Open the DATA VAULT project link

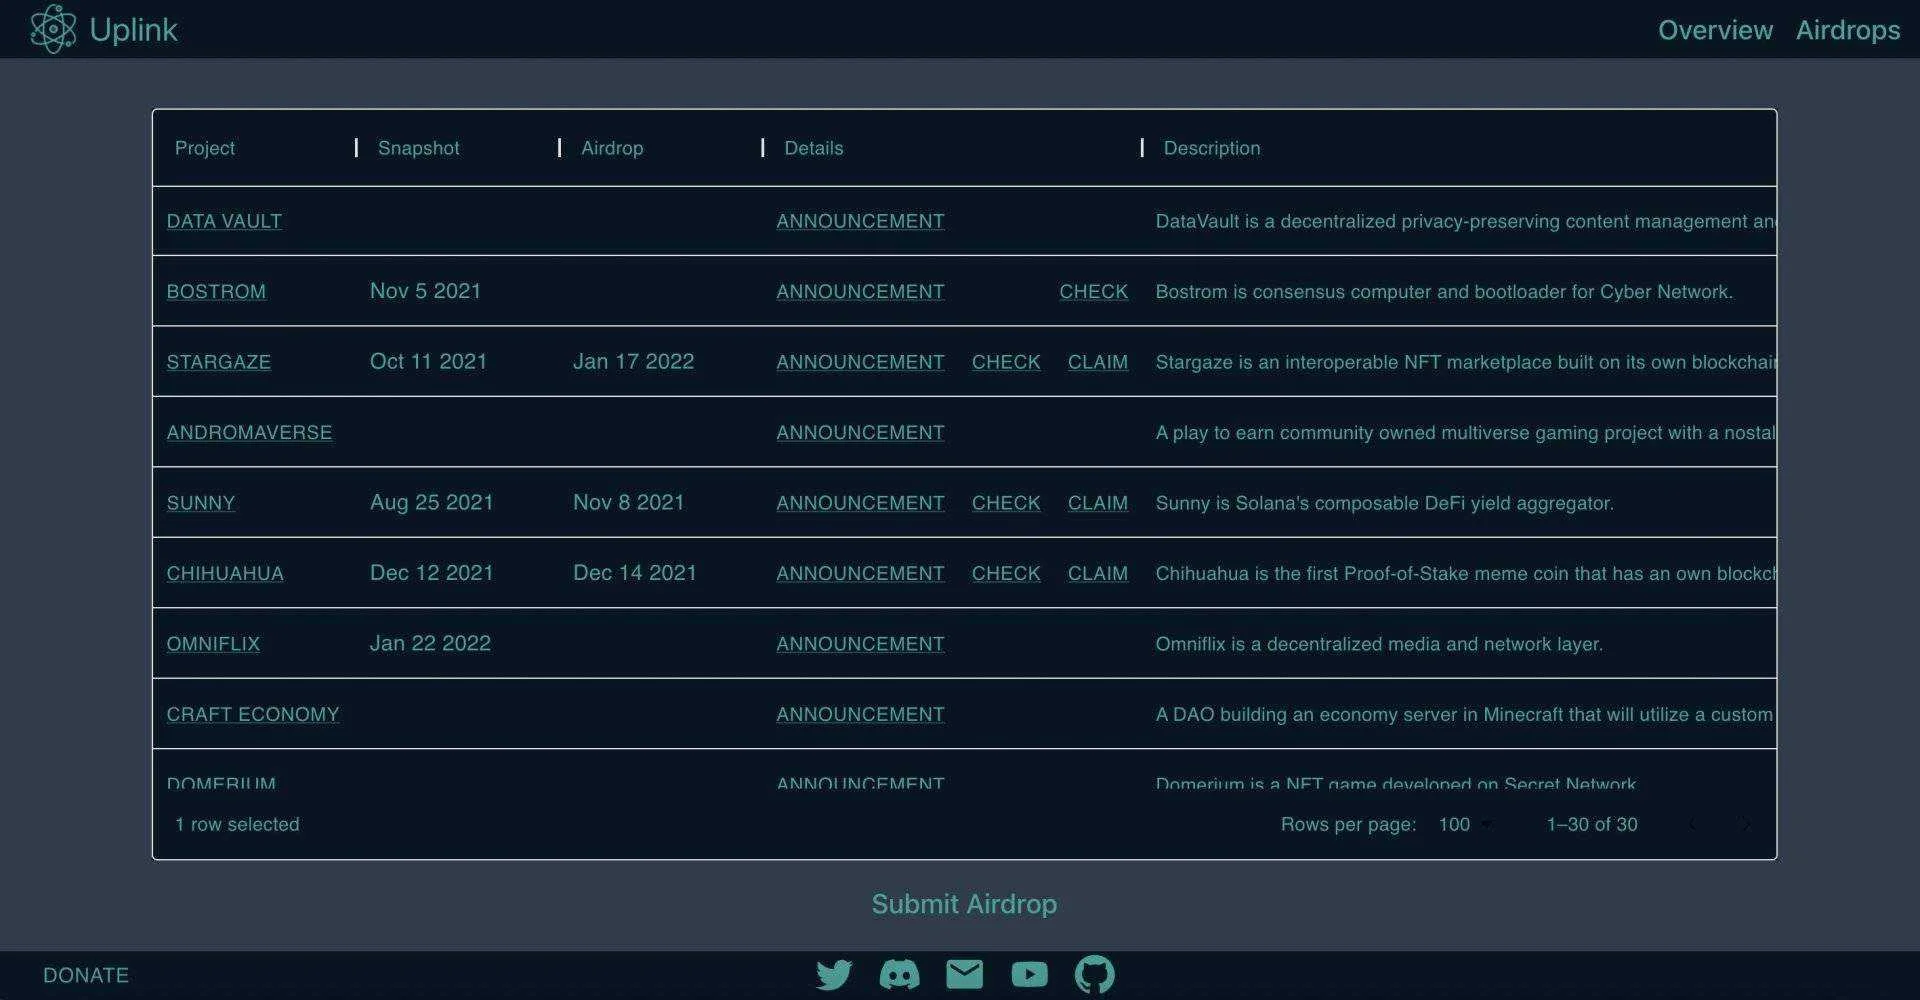click(x=224, y=221)
